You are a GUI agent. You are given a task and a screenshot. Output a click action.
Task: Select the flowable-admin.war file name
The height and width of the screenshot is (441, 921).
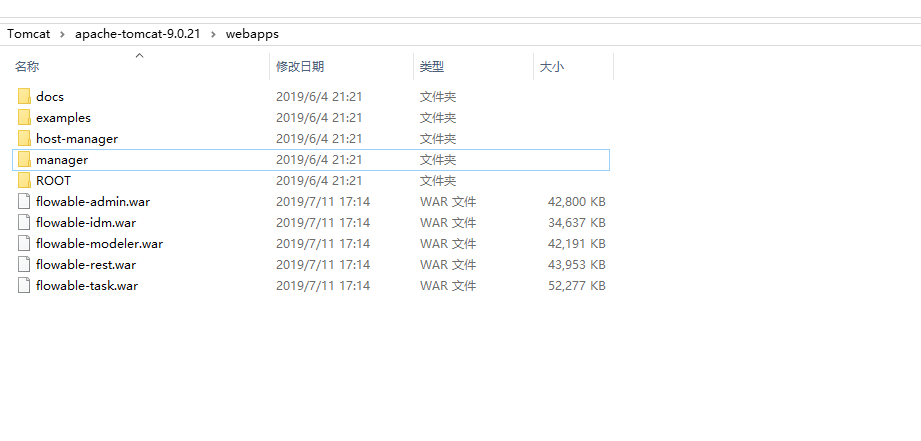coord(93,202)
